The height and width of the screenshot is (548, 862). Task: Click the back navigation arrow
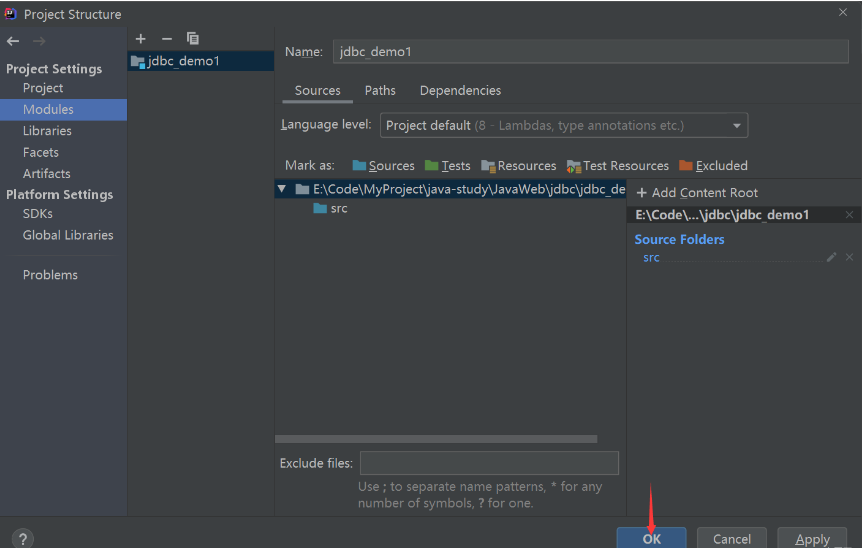(13, 41)
